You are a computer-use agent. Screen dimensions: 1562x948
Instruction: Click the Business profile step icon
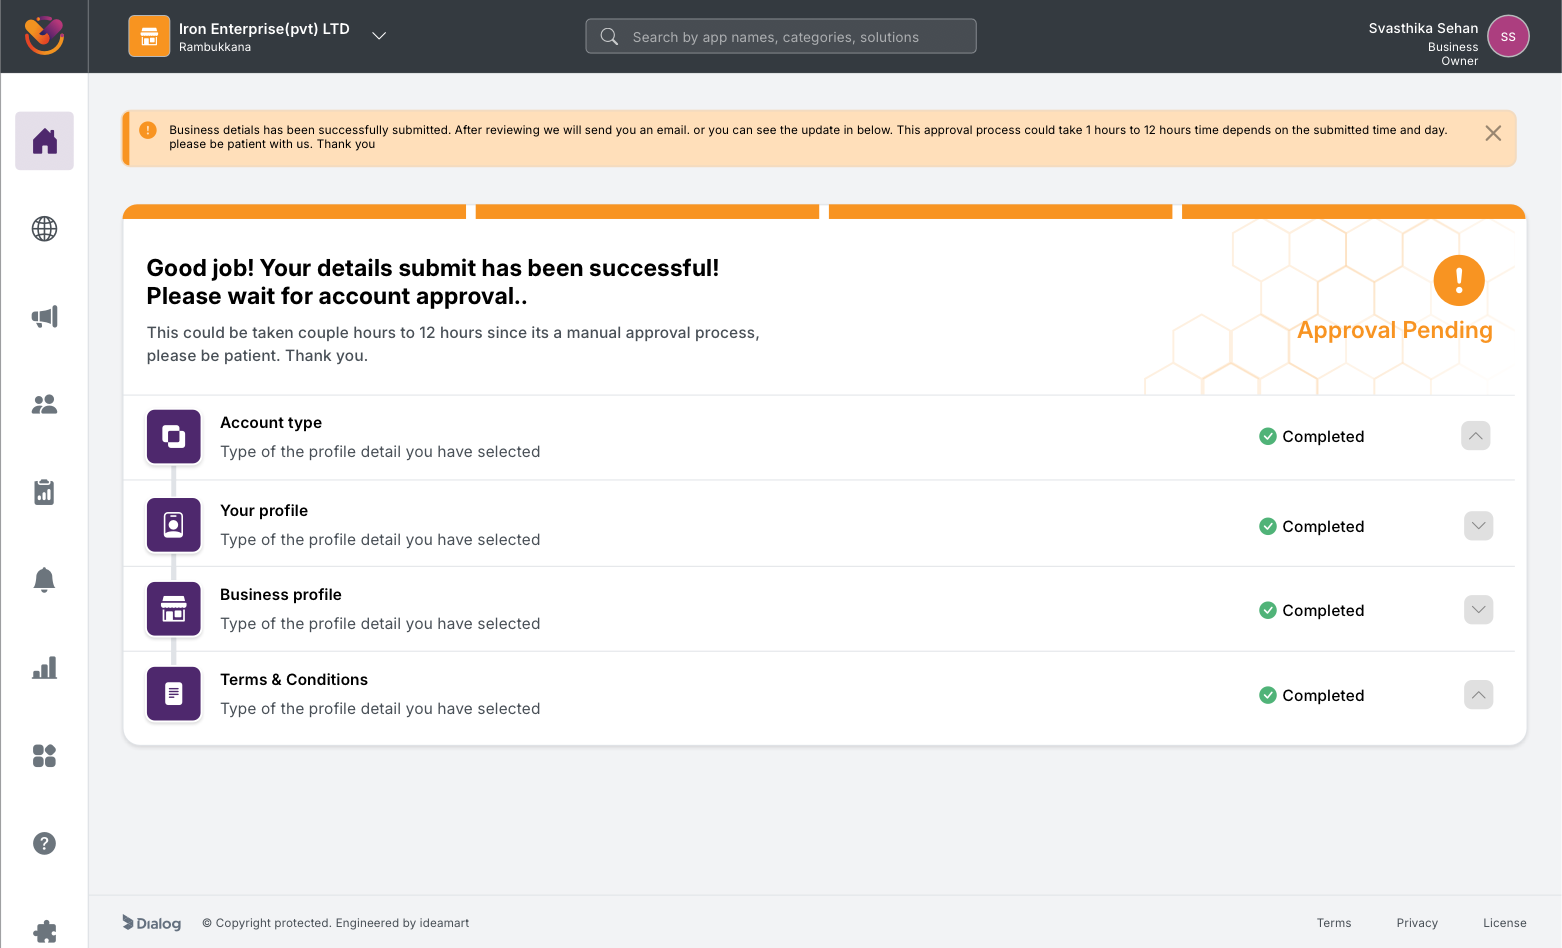pyautogui.click(x=174, y=609)
